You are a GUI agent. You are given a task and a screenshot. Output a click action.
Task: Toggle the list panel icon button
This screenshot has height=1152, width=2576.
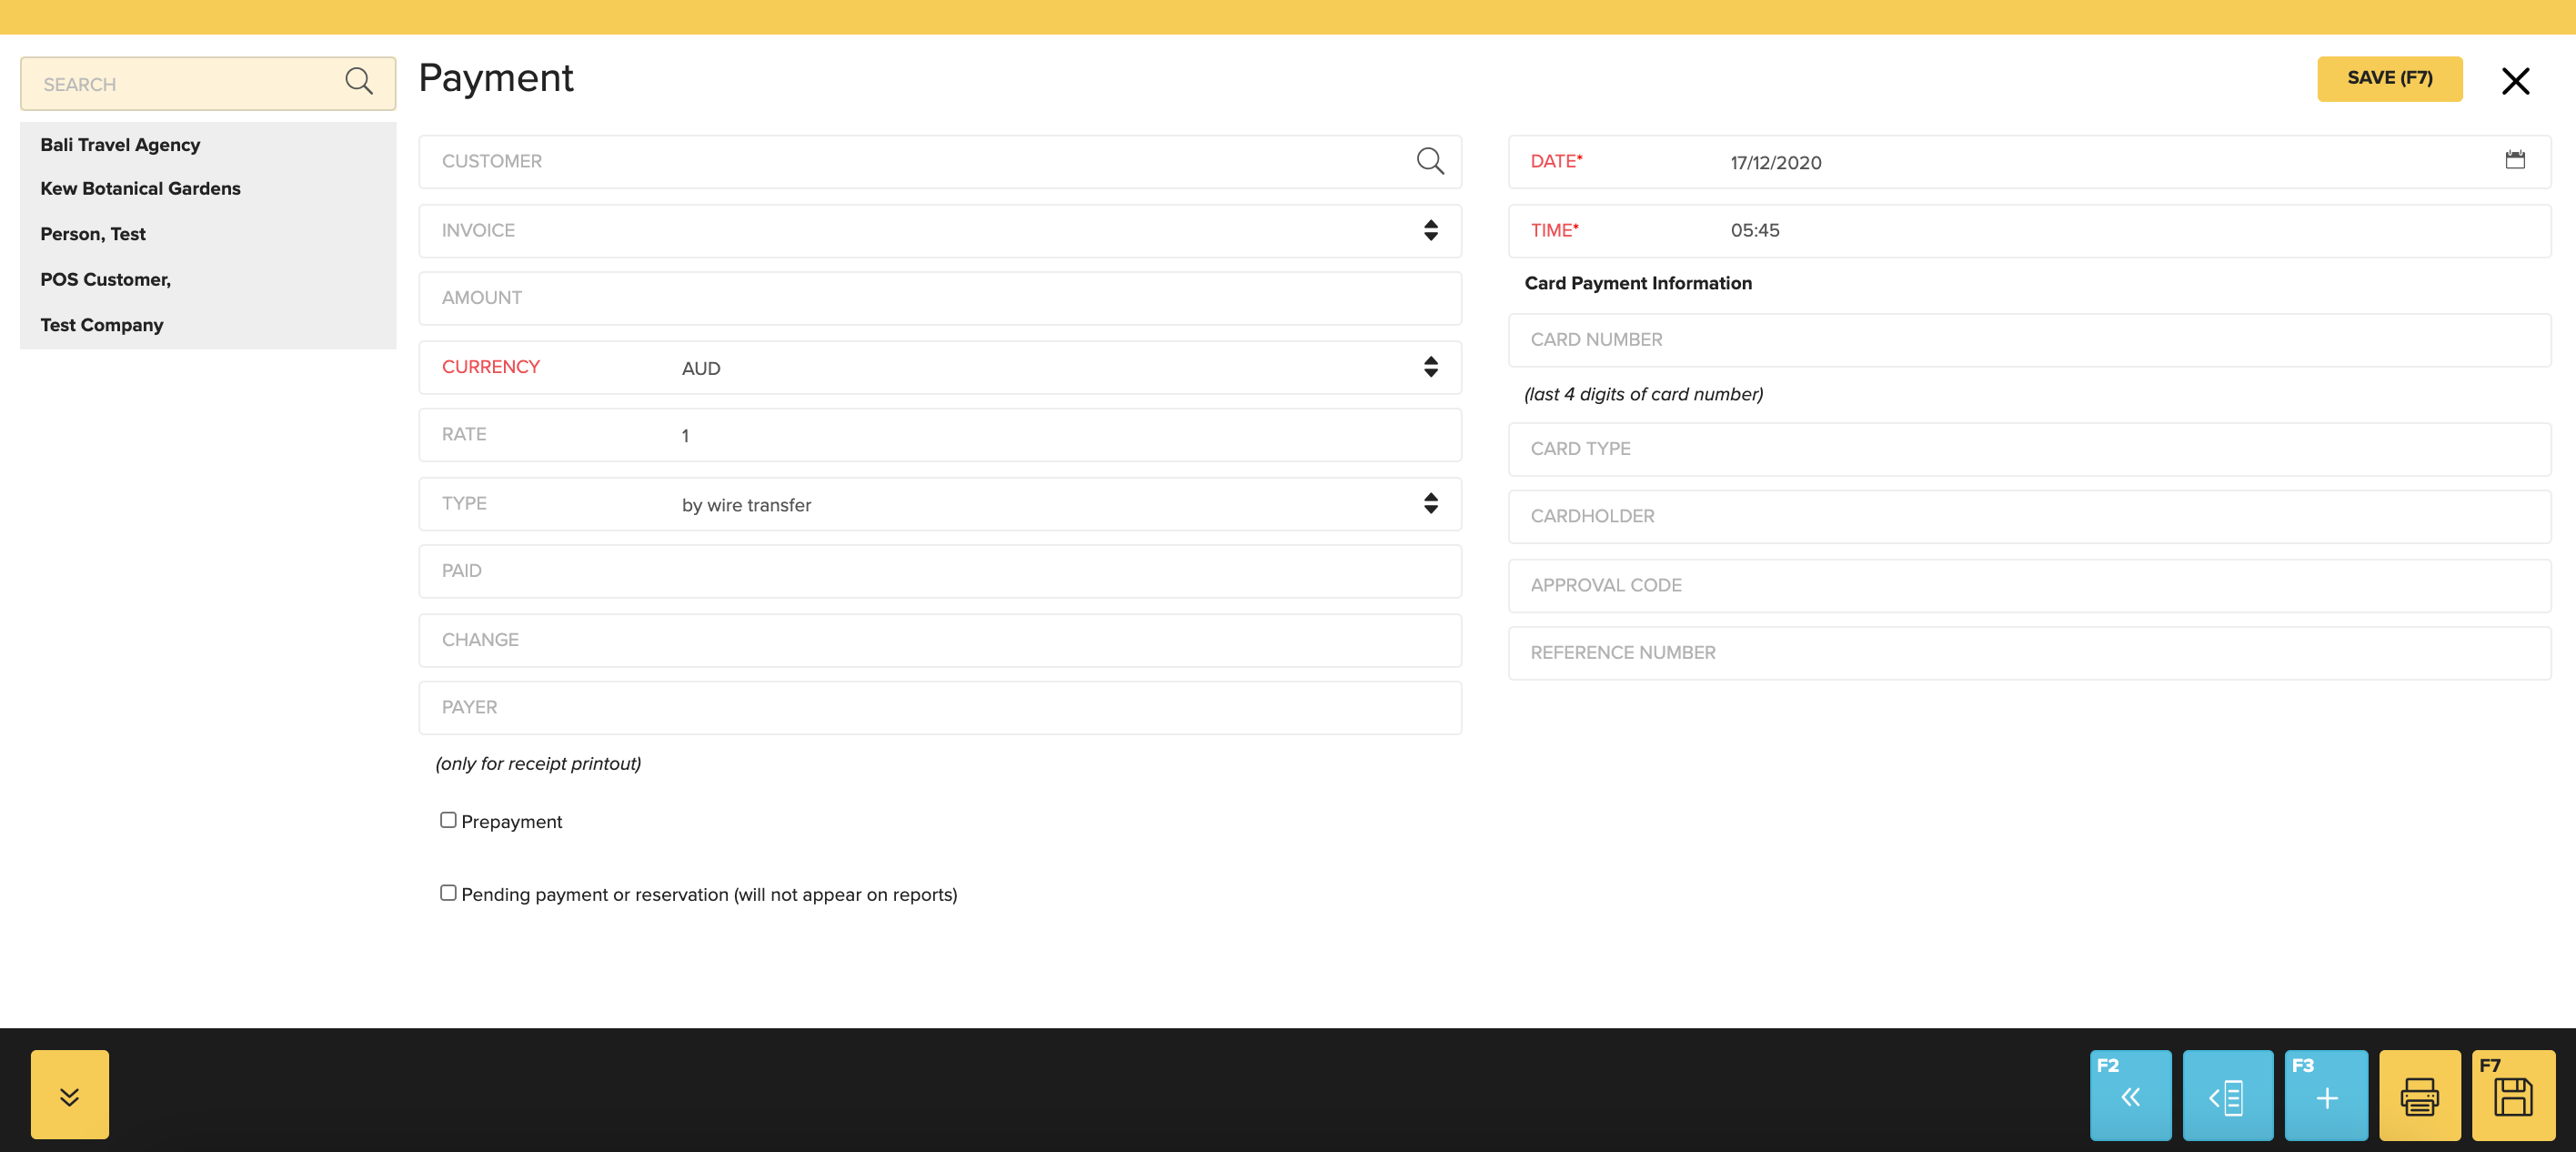[2227, 1095]
